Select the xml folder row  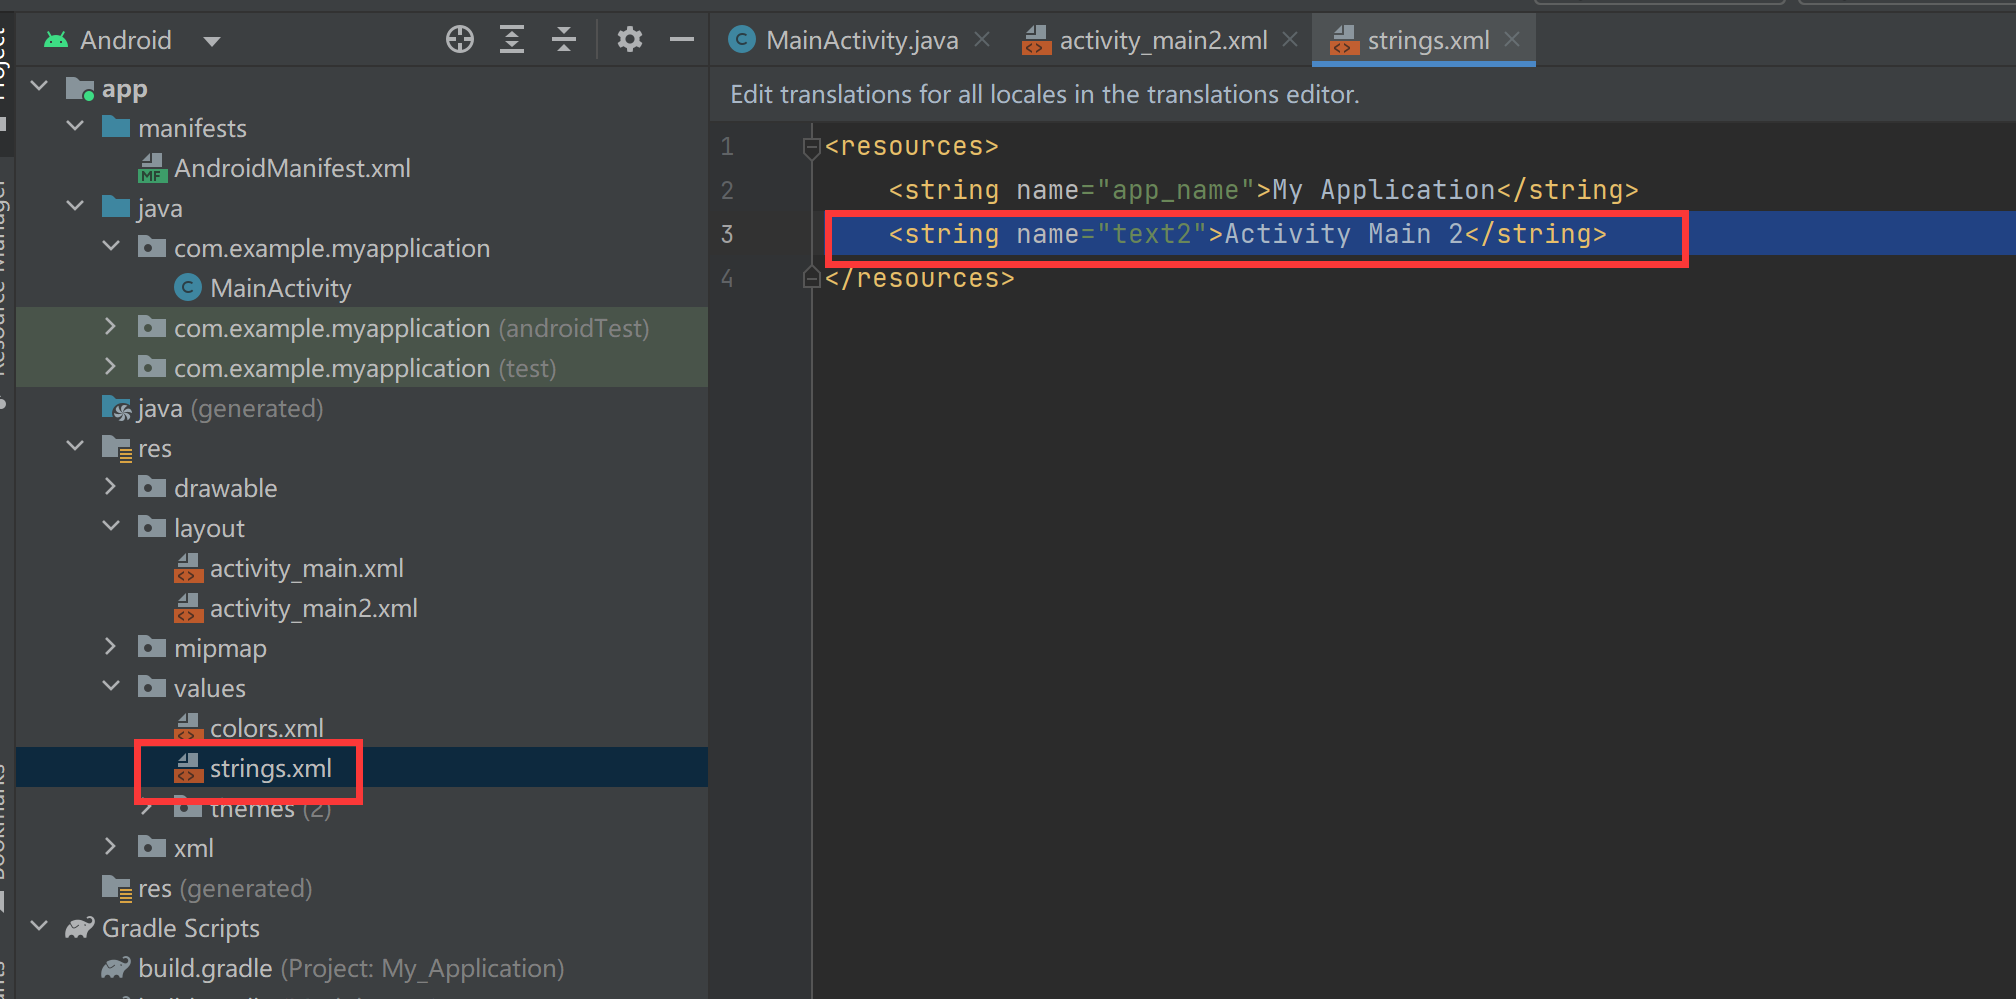click(x=362, y=848)
